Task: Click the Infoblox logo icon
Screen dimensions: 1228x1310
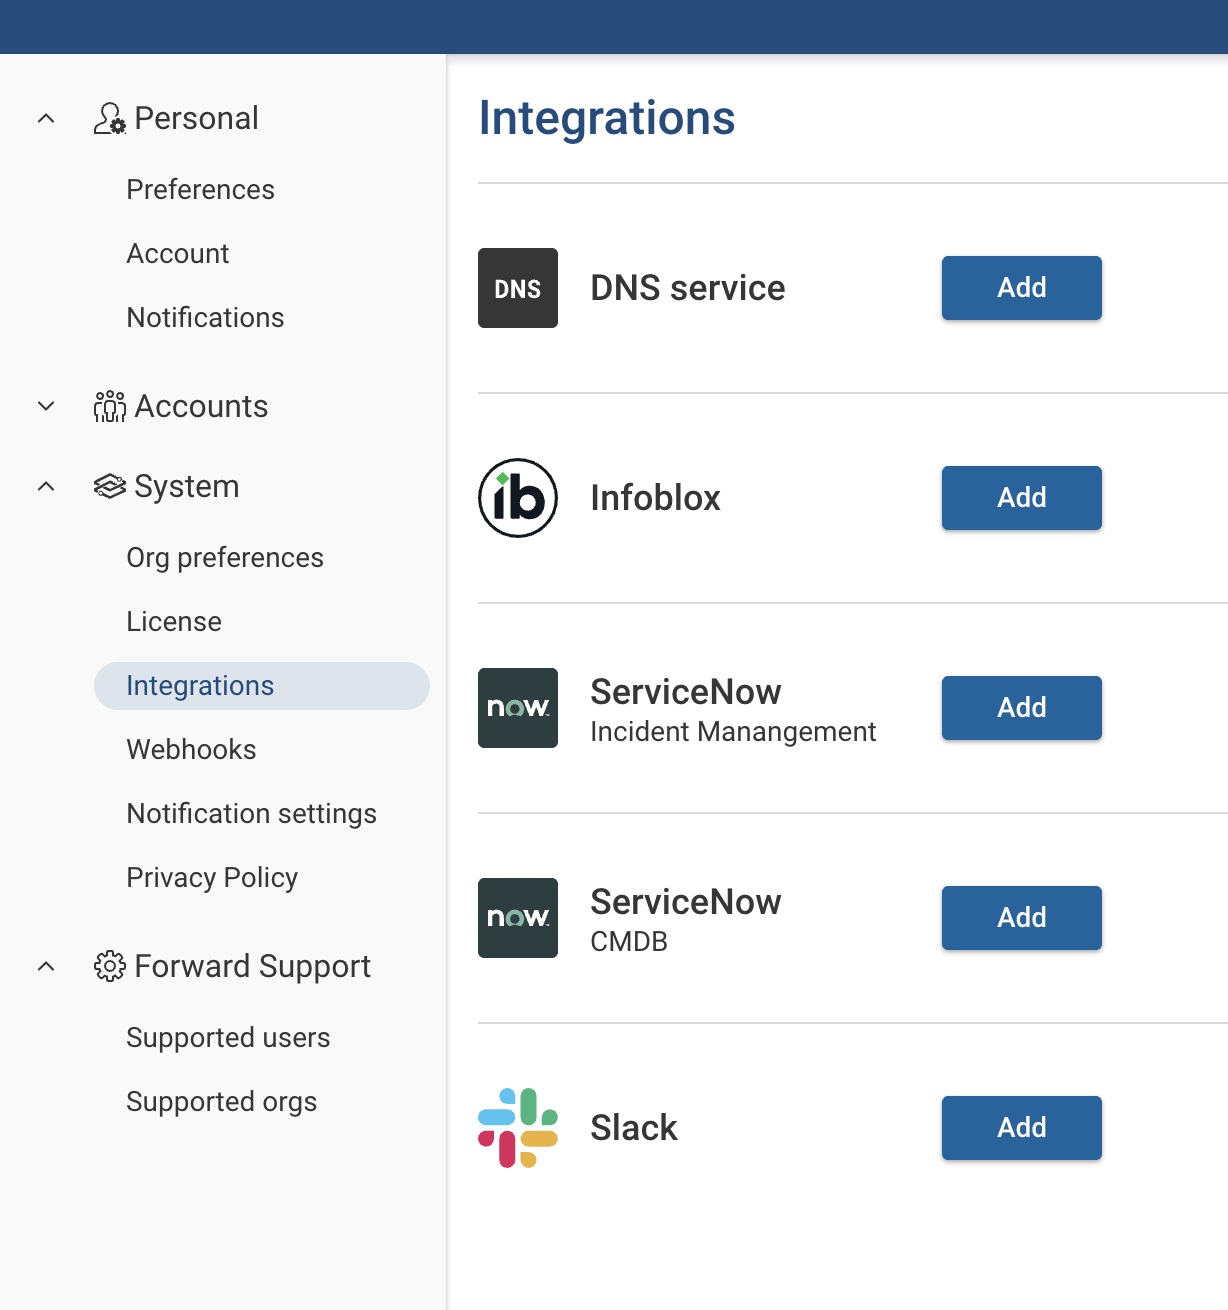Action: pos(517,498)
